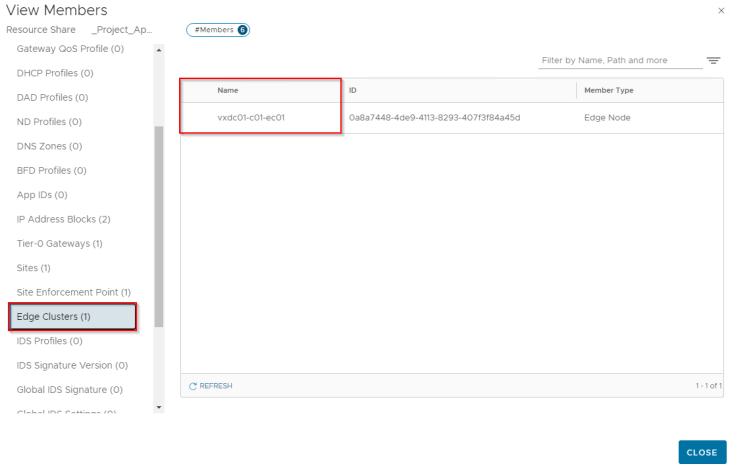Sort by the Name column header
The height and width of the screenshot is (466, 730).
[228, 90]
